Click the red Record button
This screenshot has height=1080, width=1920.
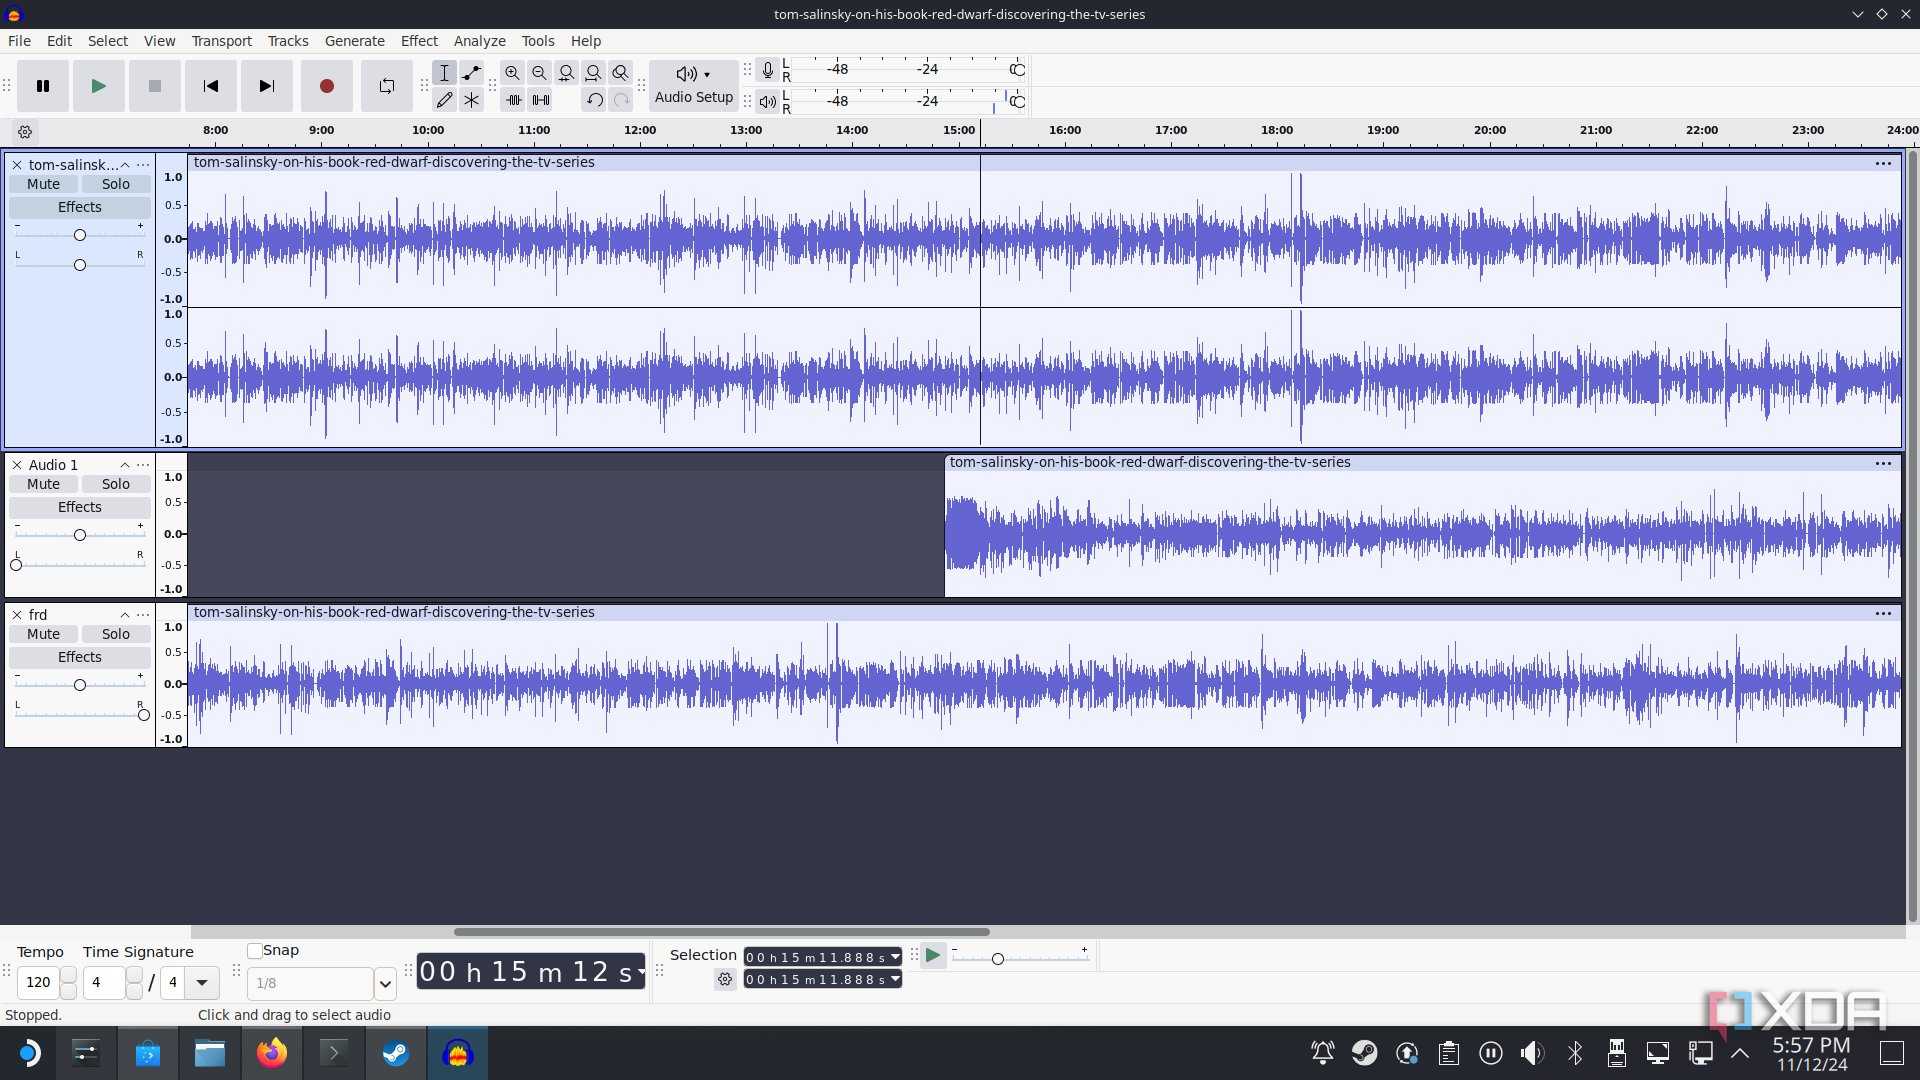[x=326, y=86]
